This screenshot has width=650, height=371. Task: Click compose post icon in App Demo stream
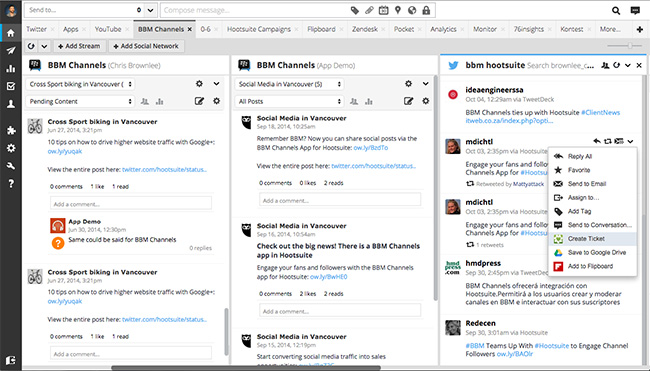click(x=408, y=101)
